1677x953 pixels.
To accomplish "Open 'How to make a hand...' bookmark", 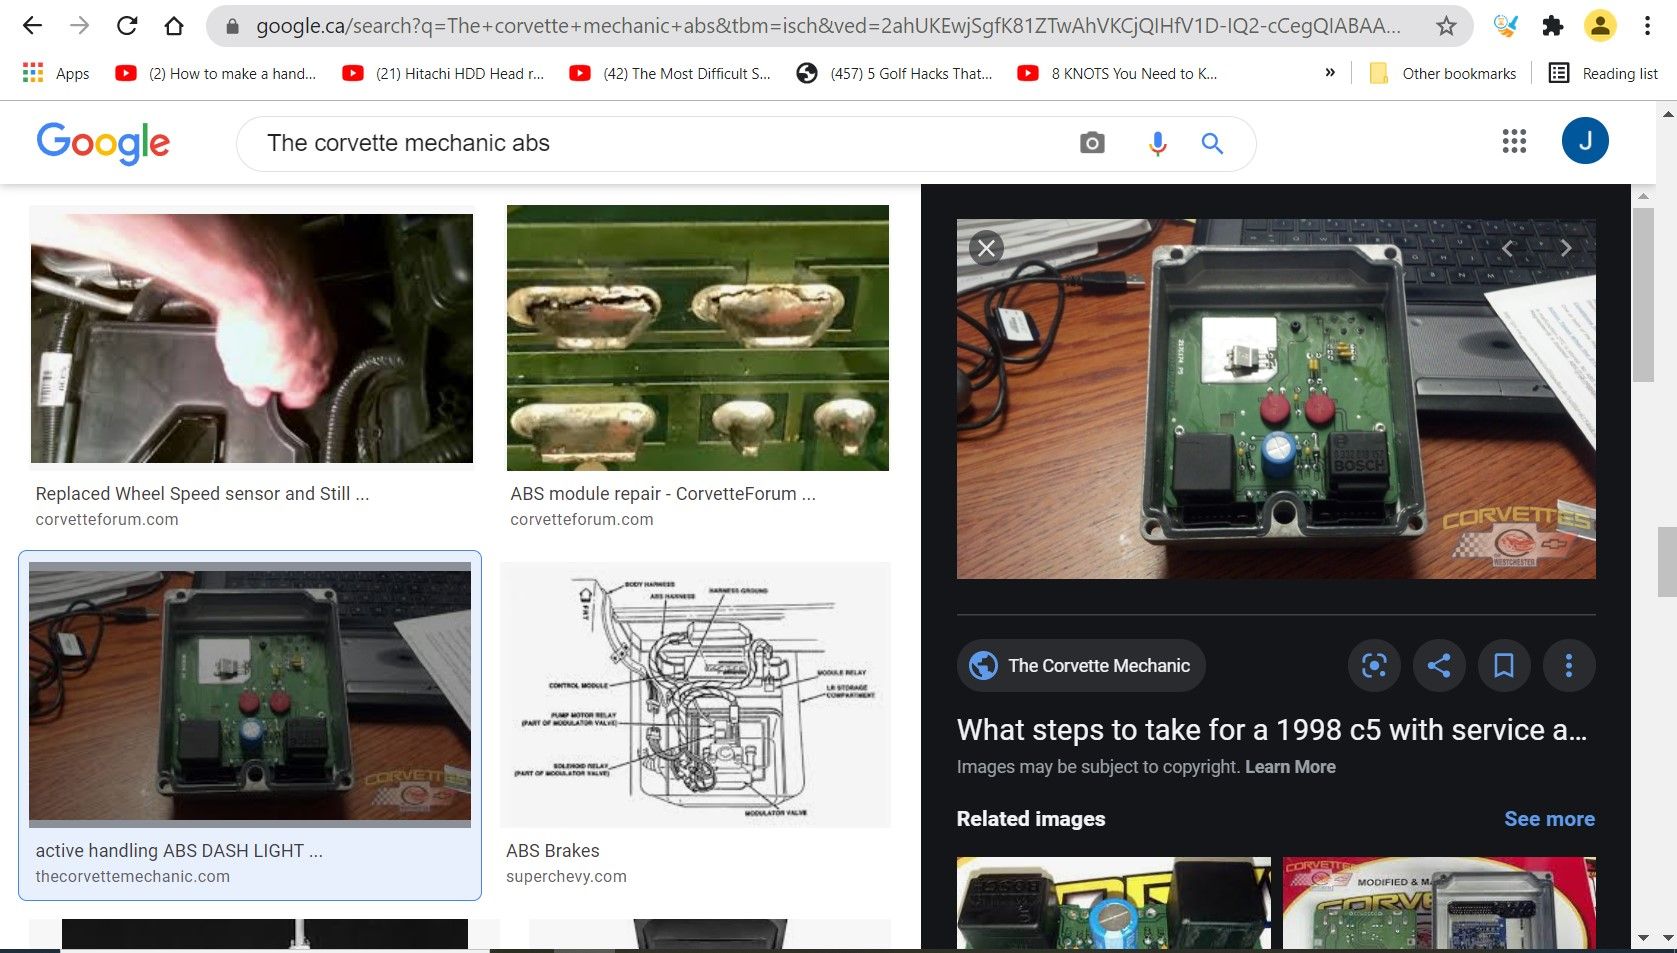I will (216, 73).
